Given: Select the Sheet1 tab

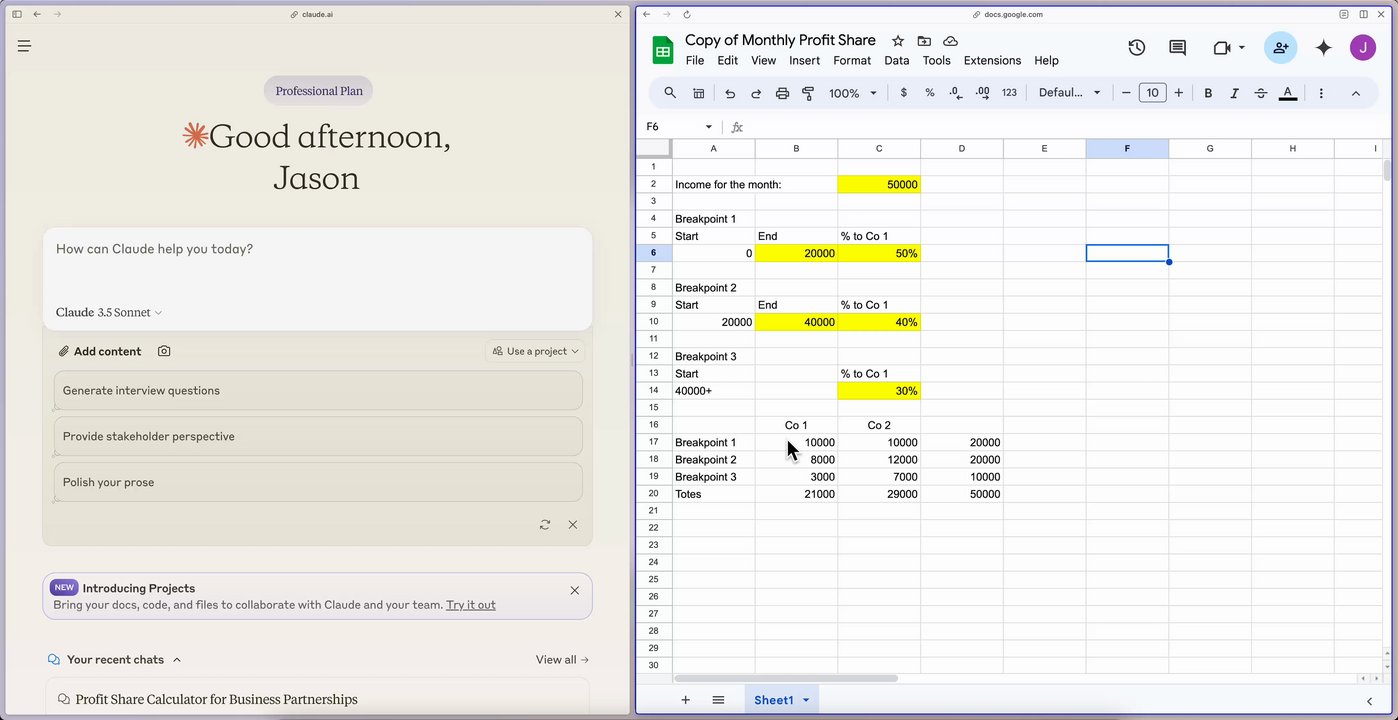Looking at the screenshot, I should (x=773, y=700).
